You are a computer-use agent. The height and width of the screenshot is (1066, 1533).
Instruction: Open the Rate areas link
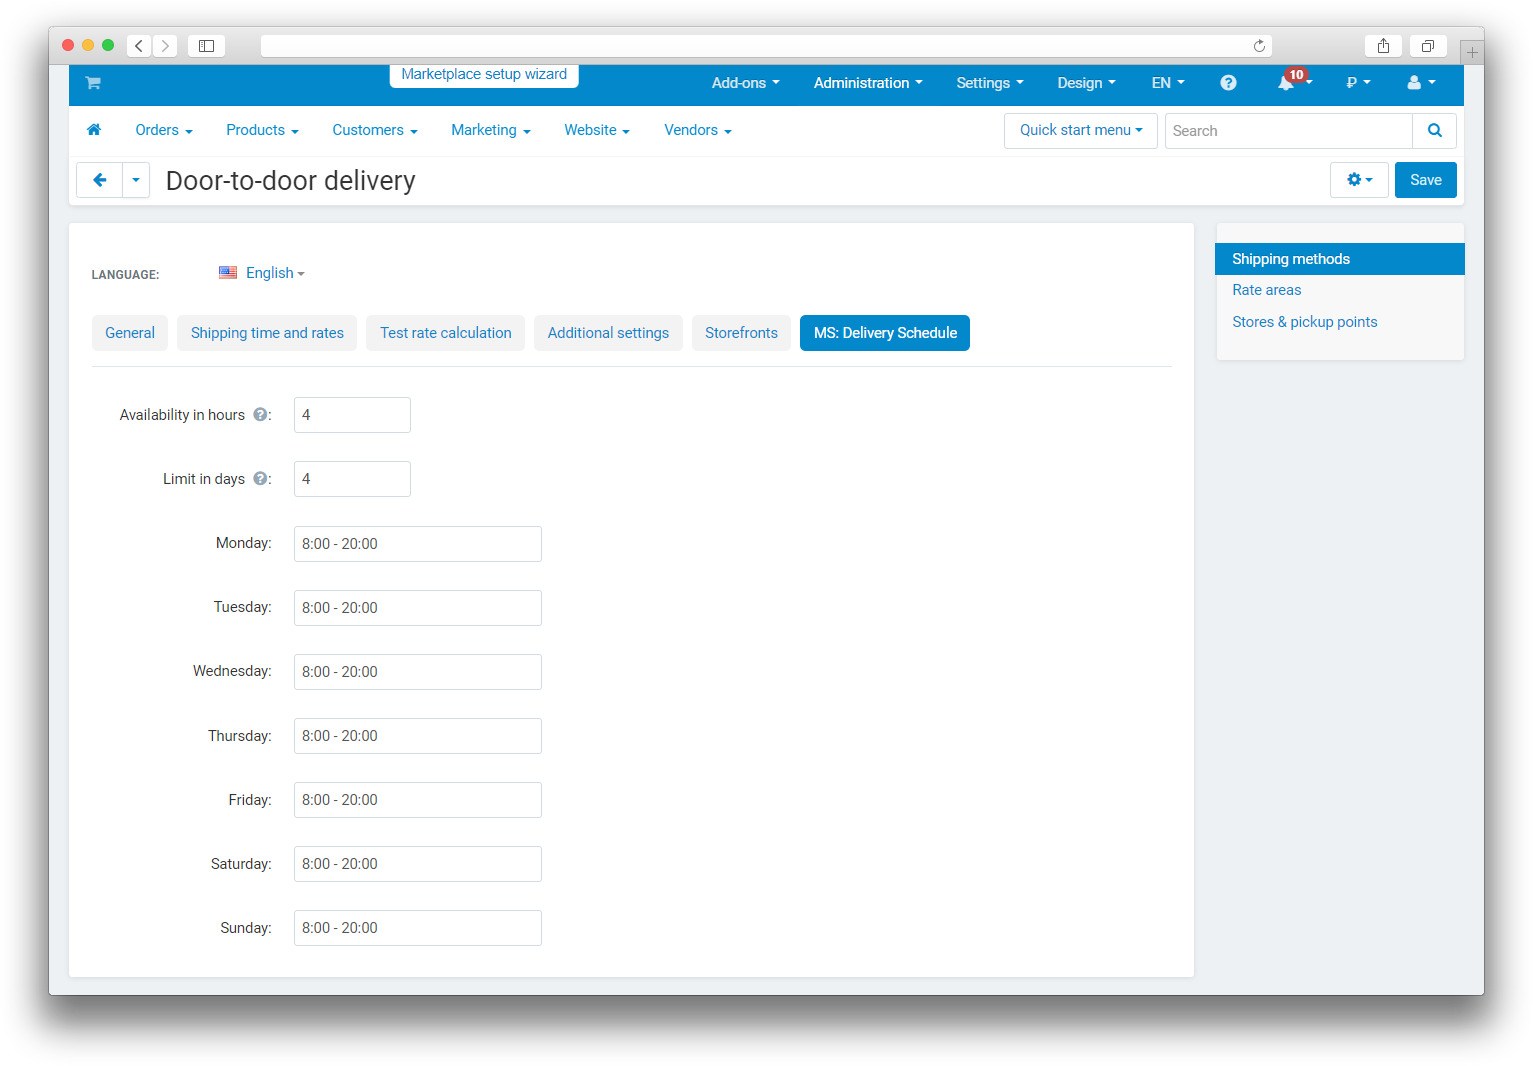[x=1266, y=290]
